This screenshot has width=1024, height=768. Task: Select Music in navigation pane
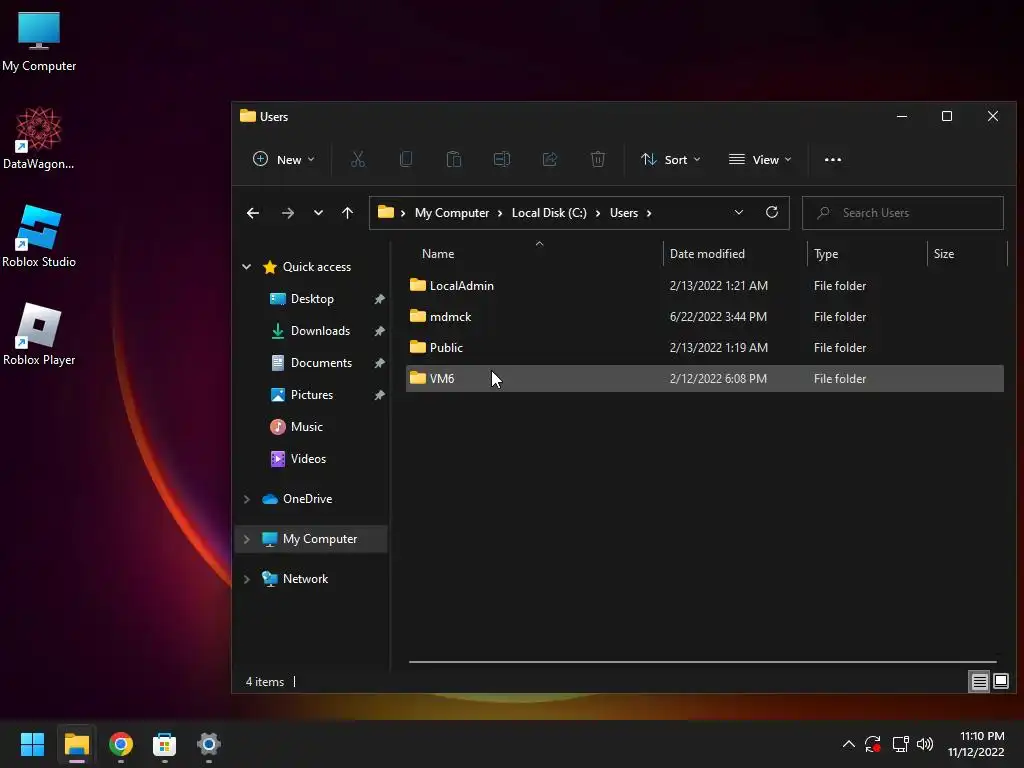306,426
